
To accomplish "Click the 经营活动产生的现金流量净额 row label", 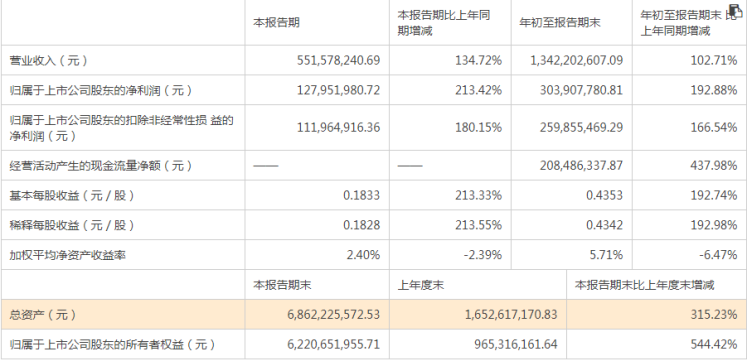I will click(x=101, y=166).
